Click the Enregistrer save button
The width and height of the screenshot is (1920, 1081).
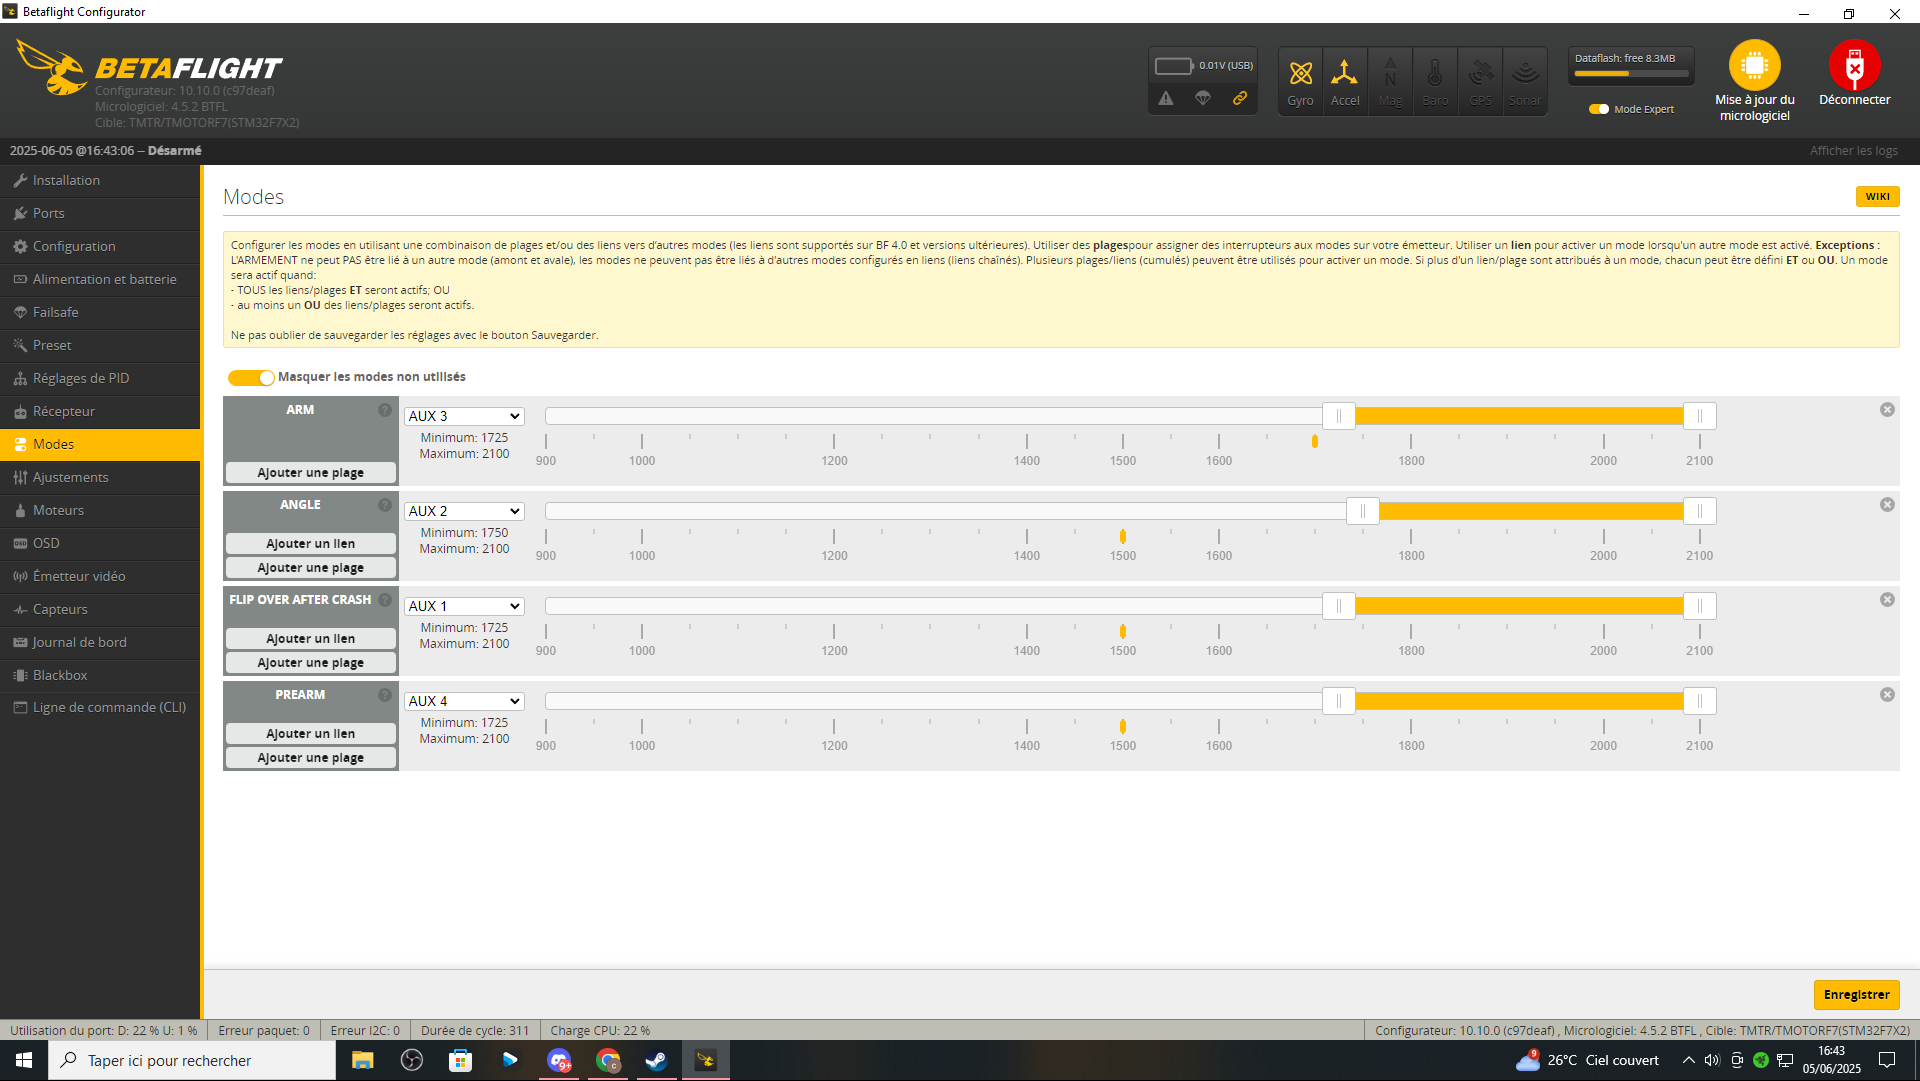click(1856, 994)
